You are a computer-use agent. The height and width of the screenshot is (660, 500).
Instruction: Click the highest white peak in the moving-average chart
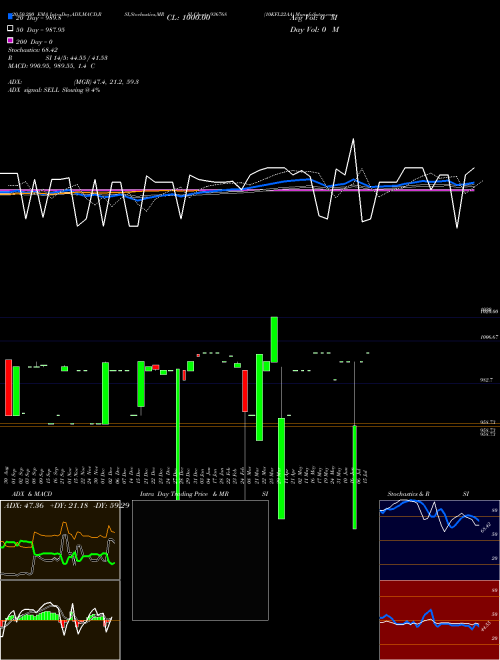pos(353,140)
